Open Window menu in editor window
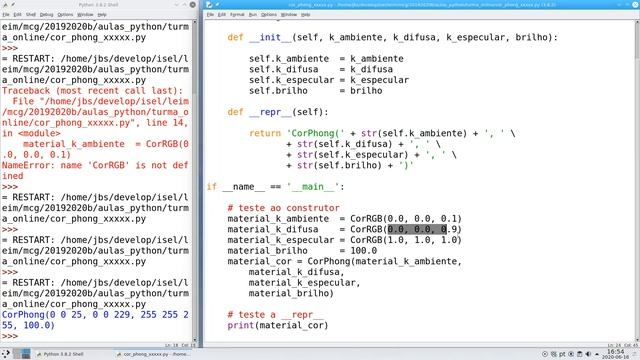This screenshot has width=640, height=360. pyautogui.click(x=289, y=15)
